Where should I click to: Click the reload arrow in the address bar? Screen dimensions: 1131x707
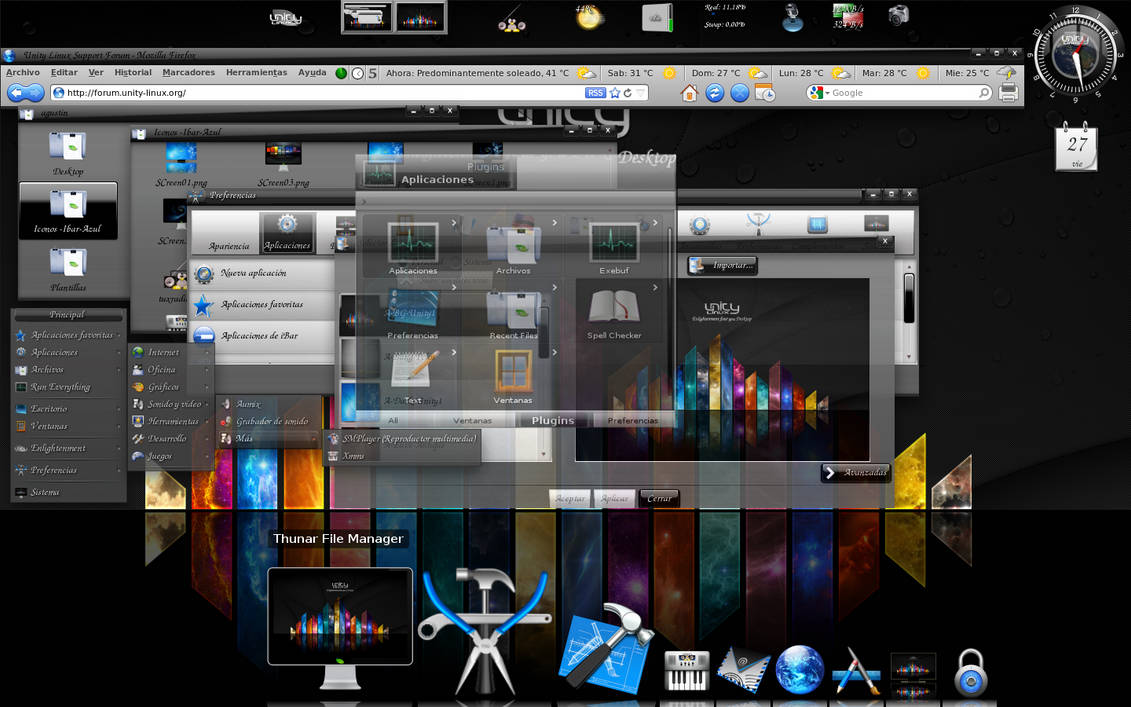tap(628, 92)
